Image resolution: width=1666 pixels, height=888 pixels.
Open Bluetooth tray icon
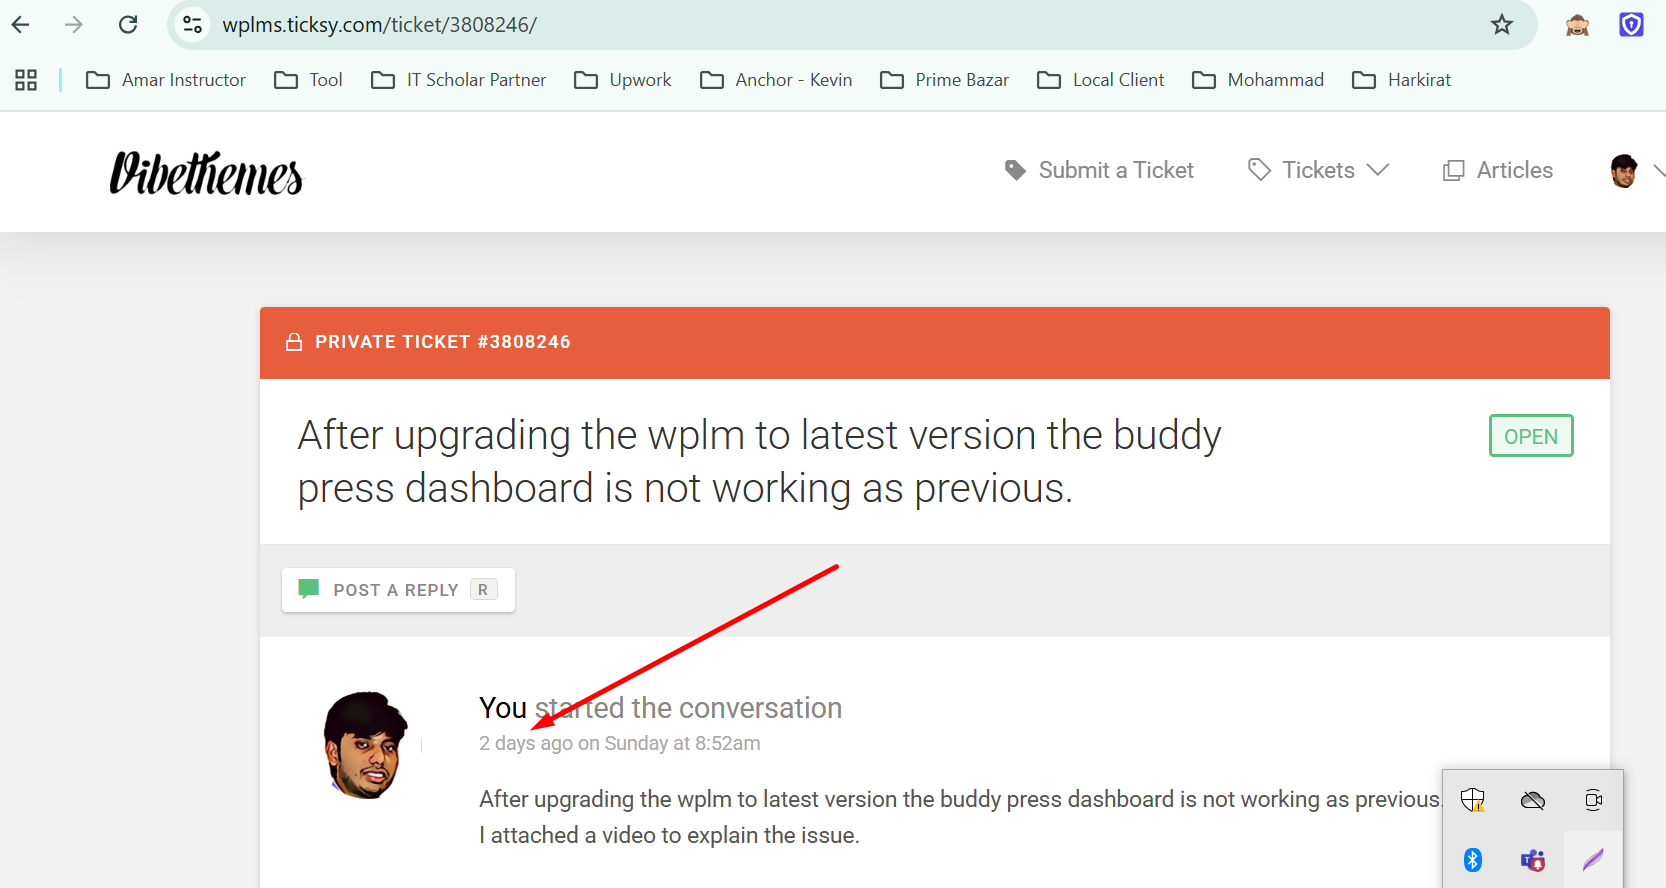[x=1473, y=860]
